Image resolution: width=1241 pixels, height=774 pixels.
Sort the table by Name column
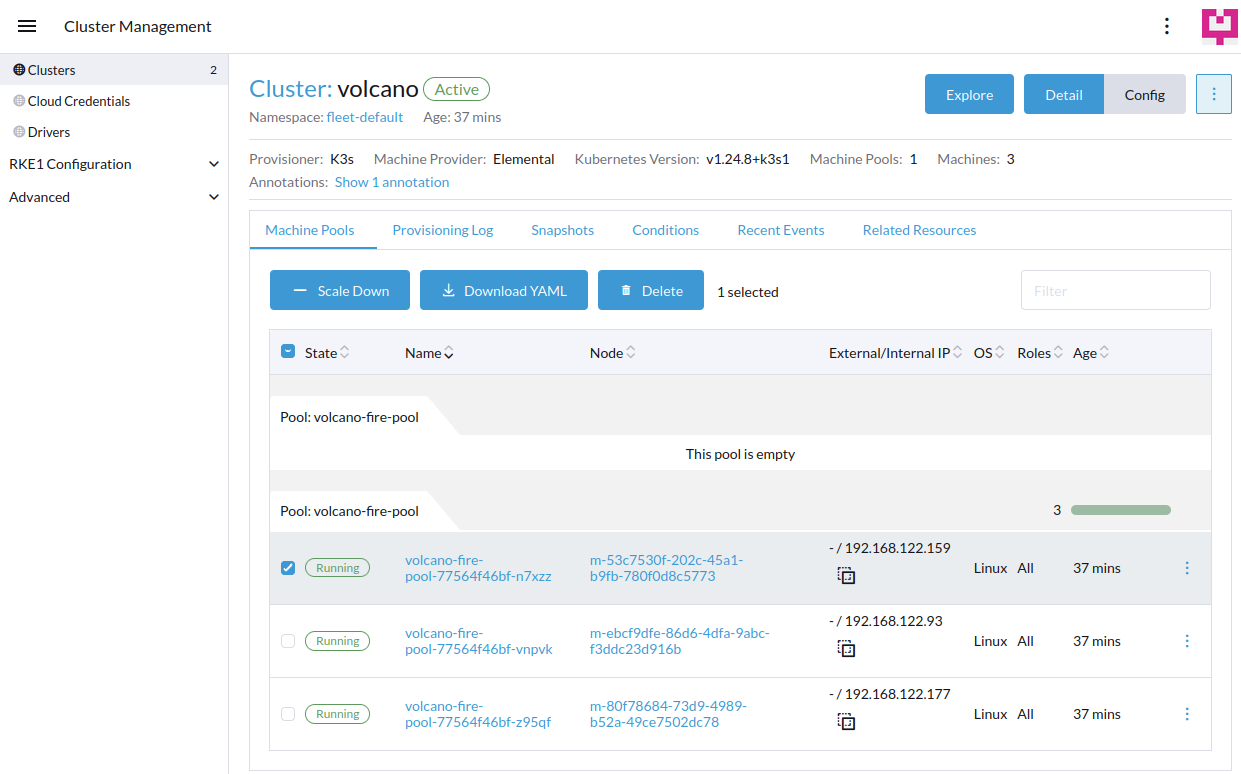[x=428, y=352]
